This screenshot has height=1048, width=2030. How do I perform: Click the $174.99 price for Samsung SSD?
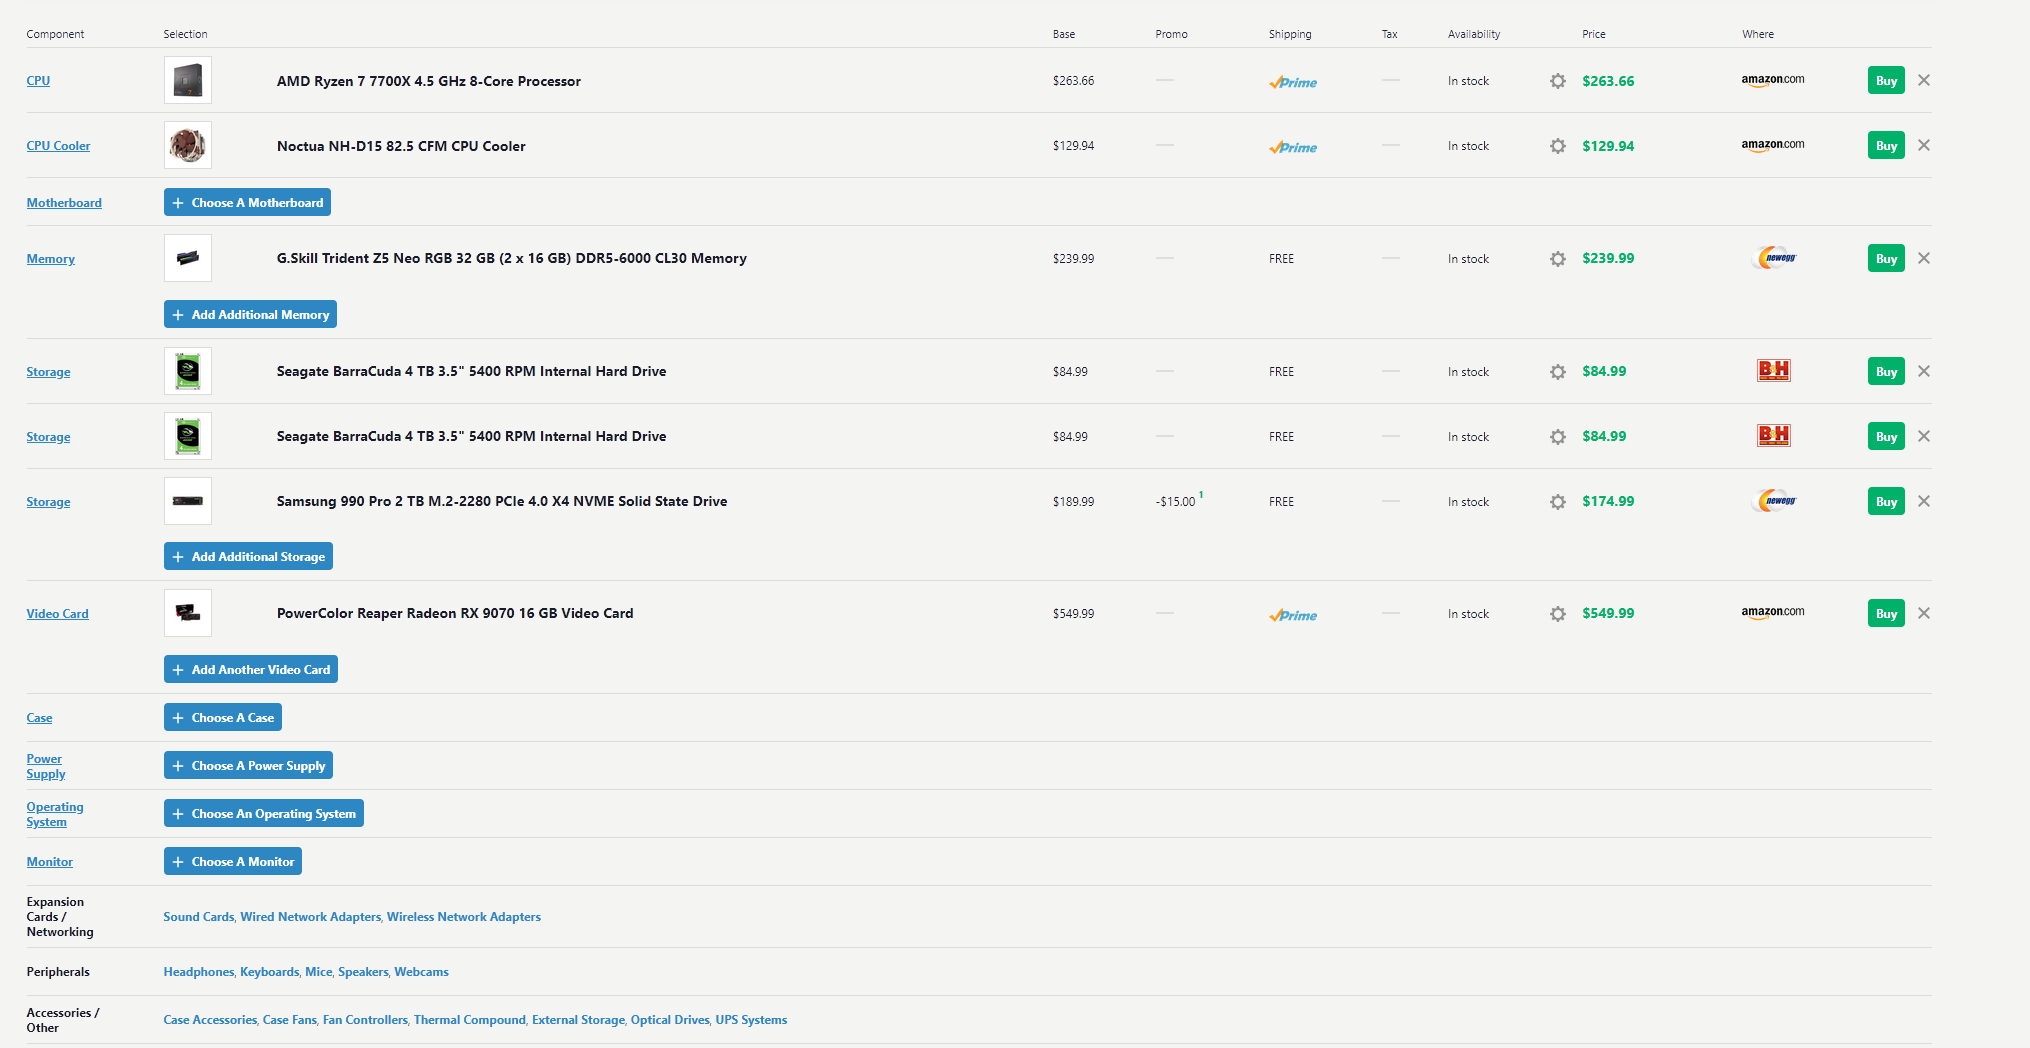[x=1608, y=501]
